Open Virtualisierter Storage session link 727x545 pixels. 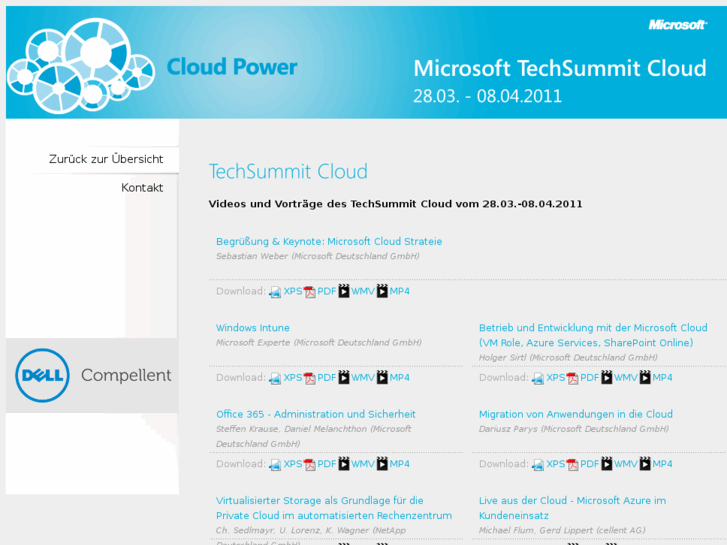pos(320,500)
